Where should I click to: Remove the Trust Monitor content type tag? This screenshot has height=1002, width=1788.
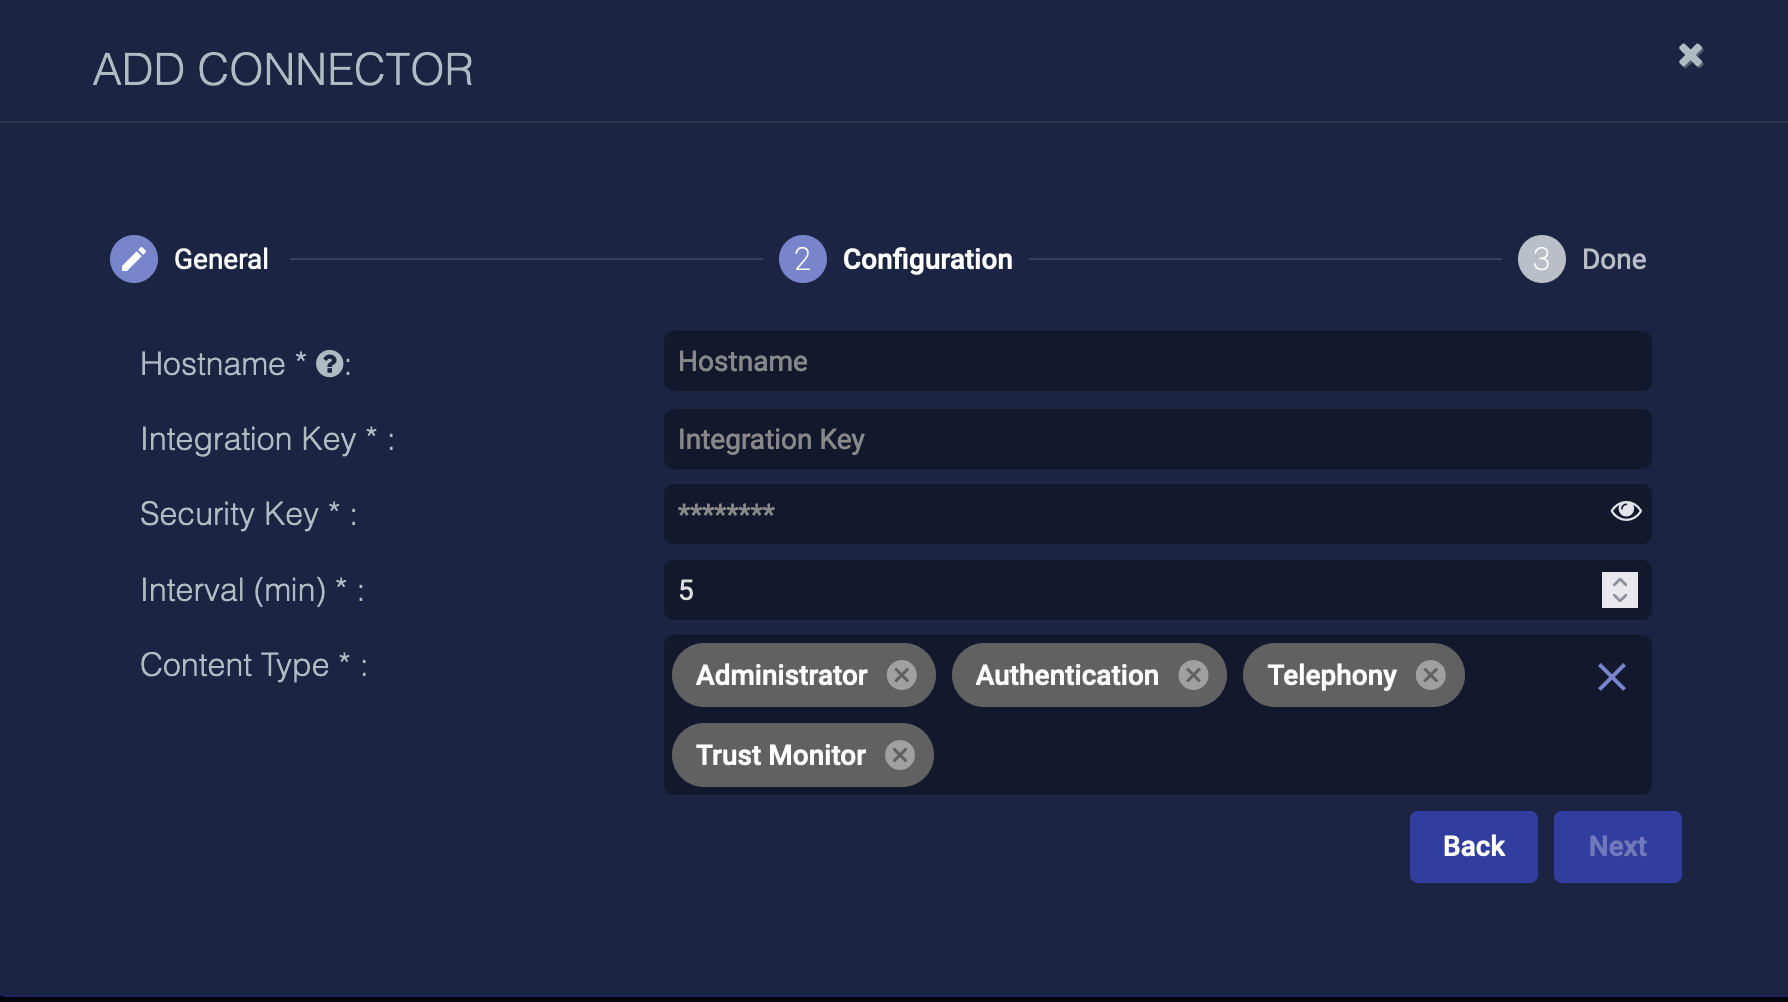coord(900,755)
